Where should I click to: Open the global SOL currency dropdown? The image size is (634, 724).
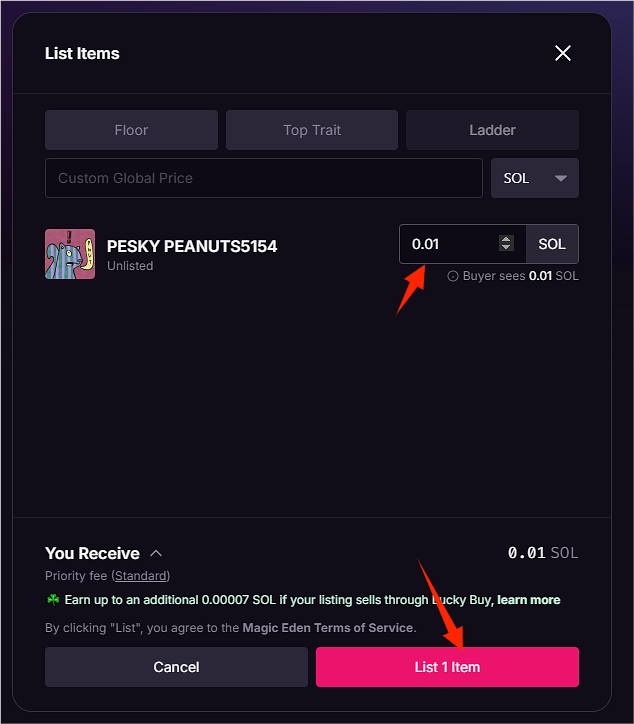click(534, 178)
